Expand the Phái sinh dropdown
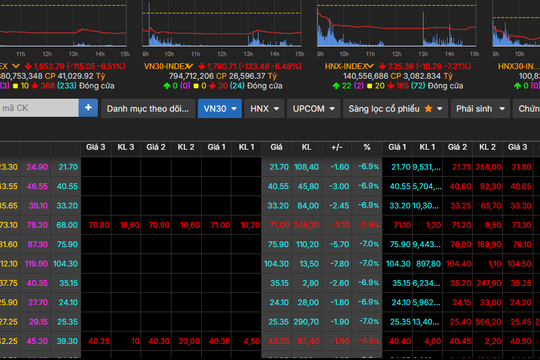 (x=480, y=109)
